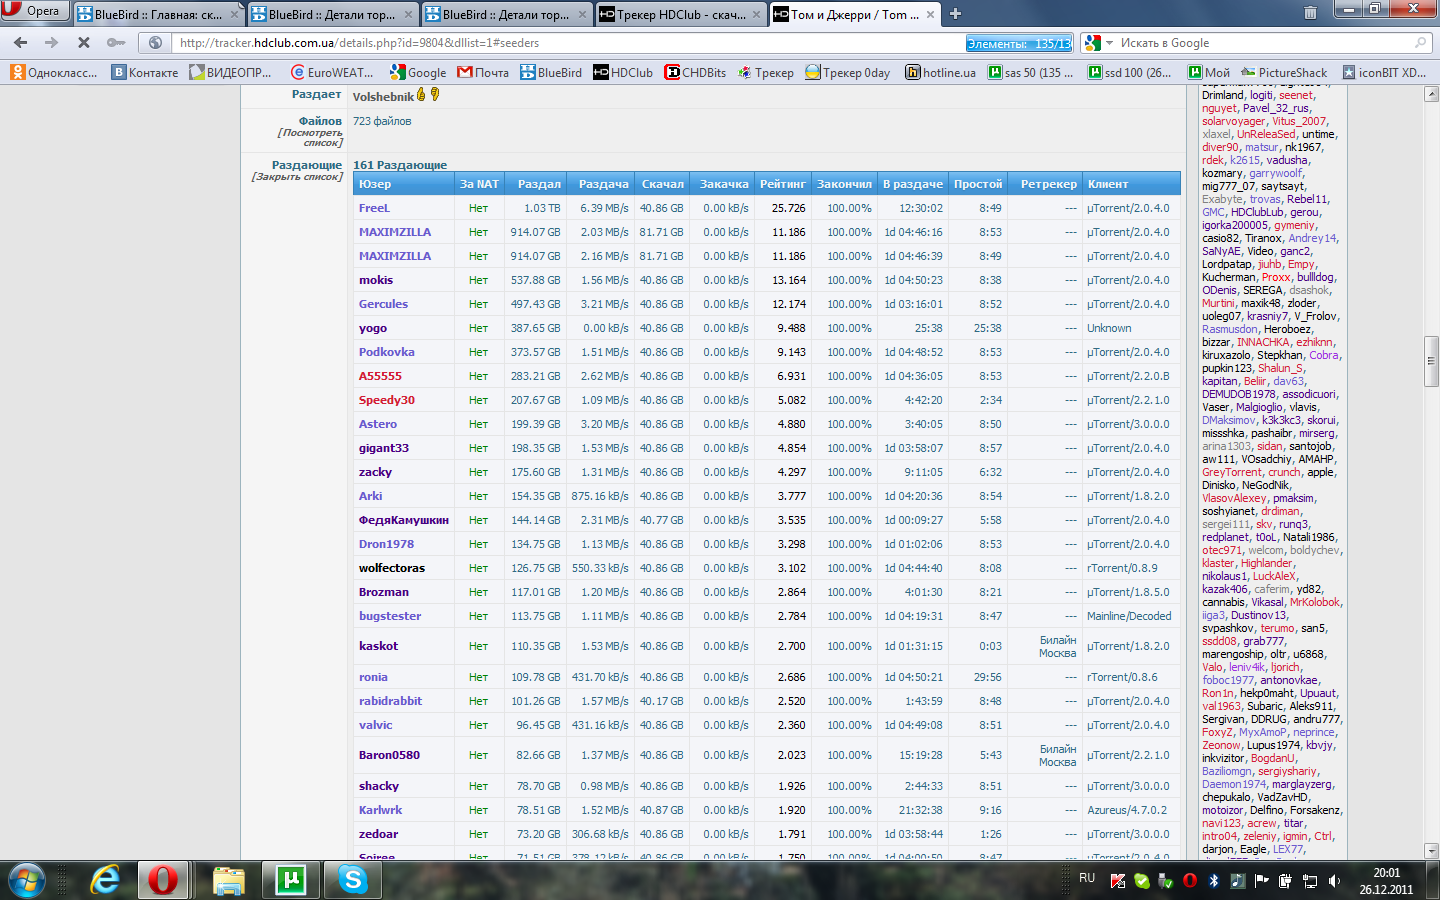Open user Gercules profile link
The image size is (1440, 900).
(383, 304)
